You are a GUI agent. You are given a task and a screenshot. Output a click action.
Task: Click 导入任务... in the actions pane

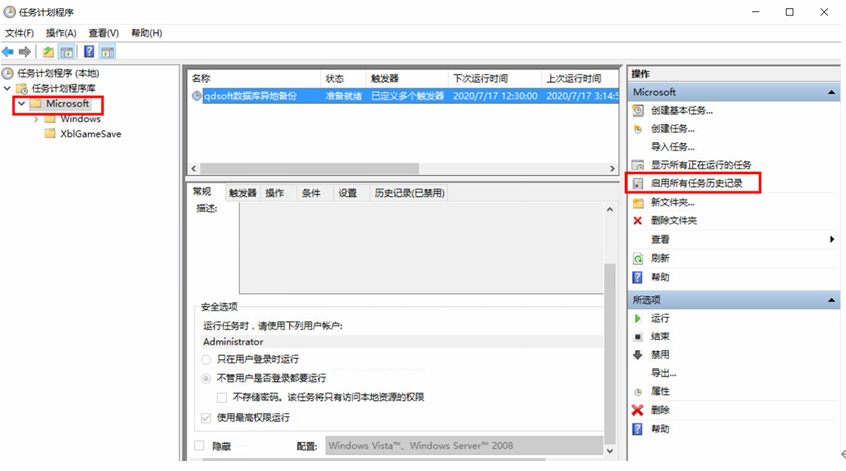(672, 147)
